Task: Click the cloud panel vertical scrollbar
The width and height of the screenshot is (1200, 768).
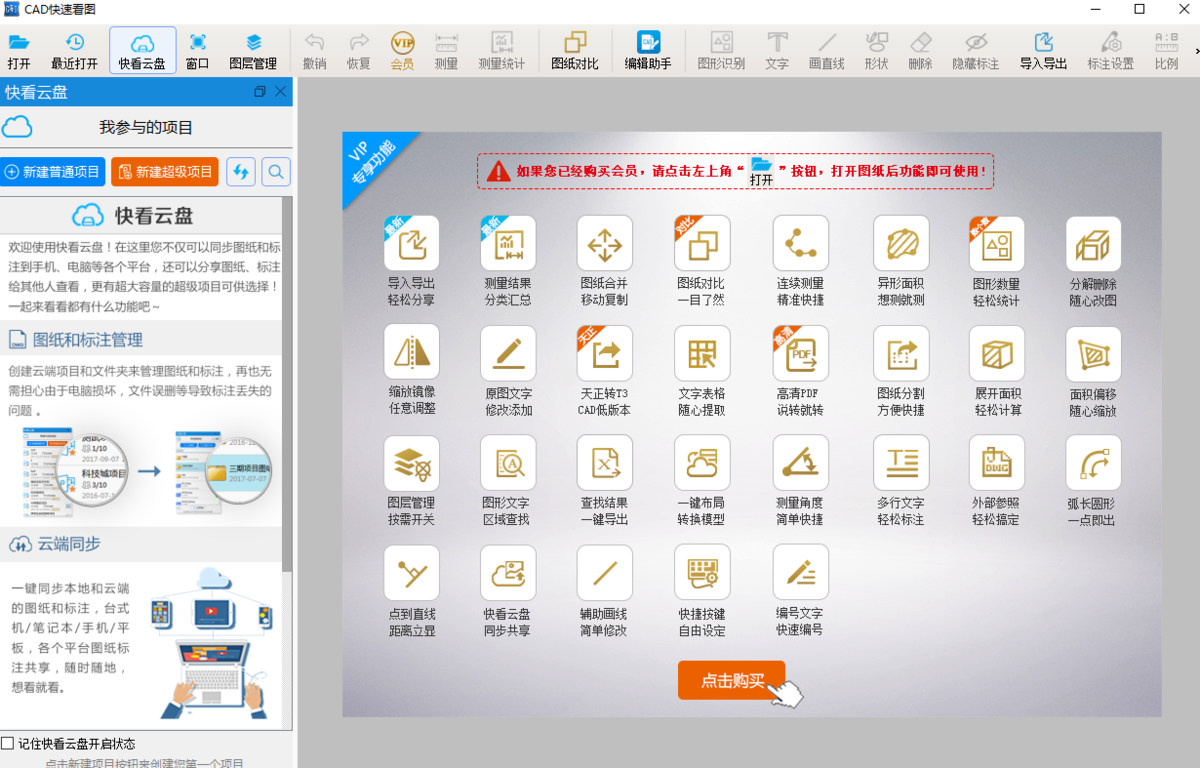Action: pos(287,385)
